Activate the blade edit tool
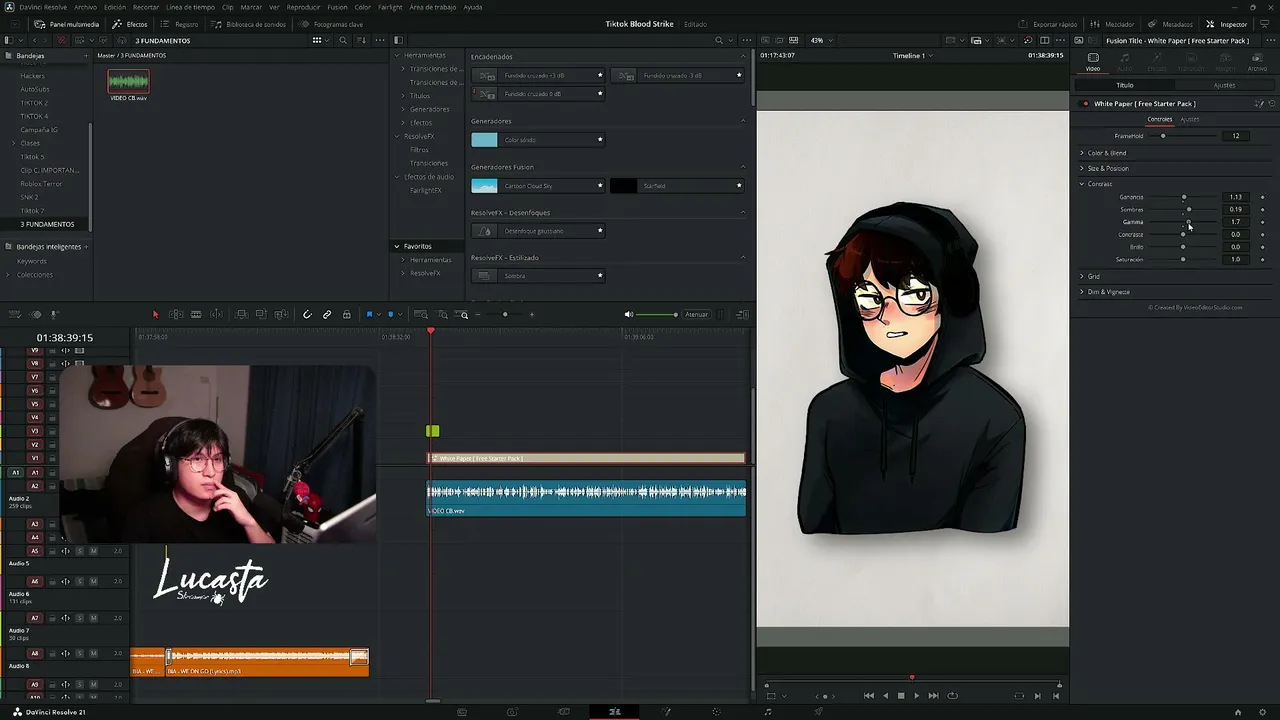 196,315
